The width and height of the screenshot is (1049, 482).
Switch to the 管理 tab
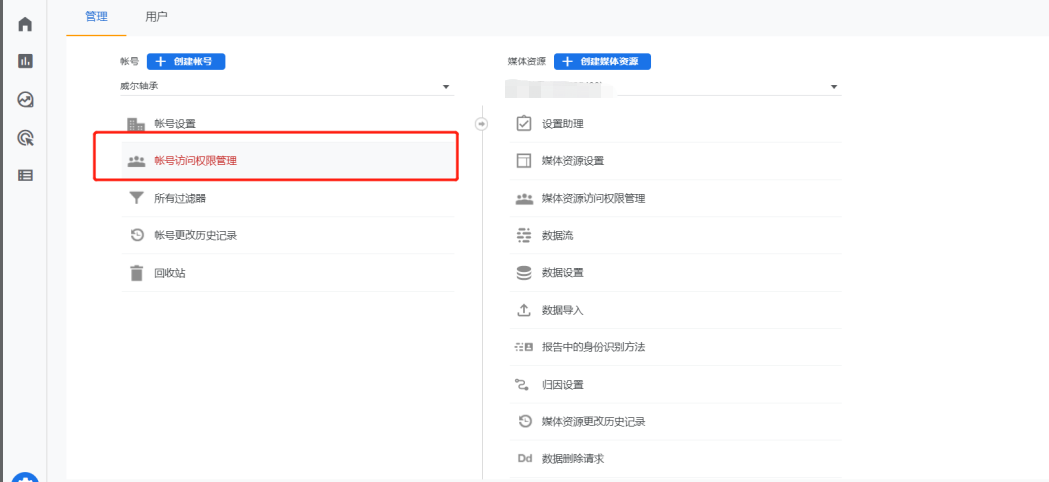pyautogui.click(x=97, y=17)
